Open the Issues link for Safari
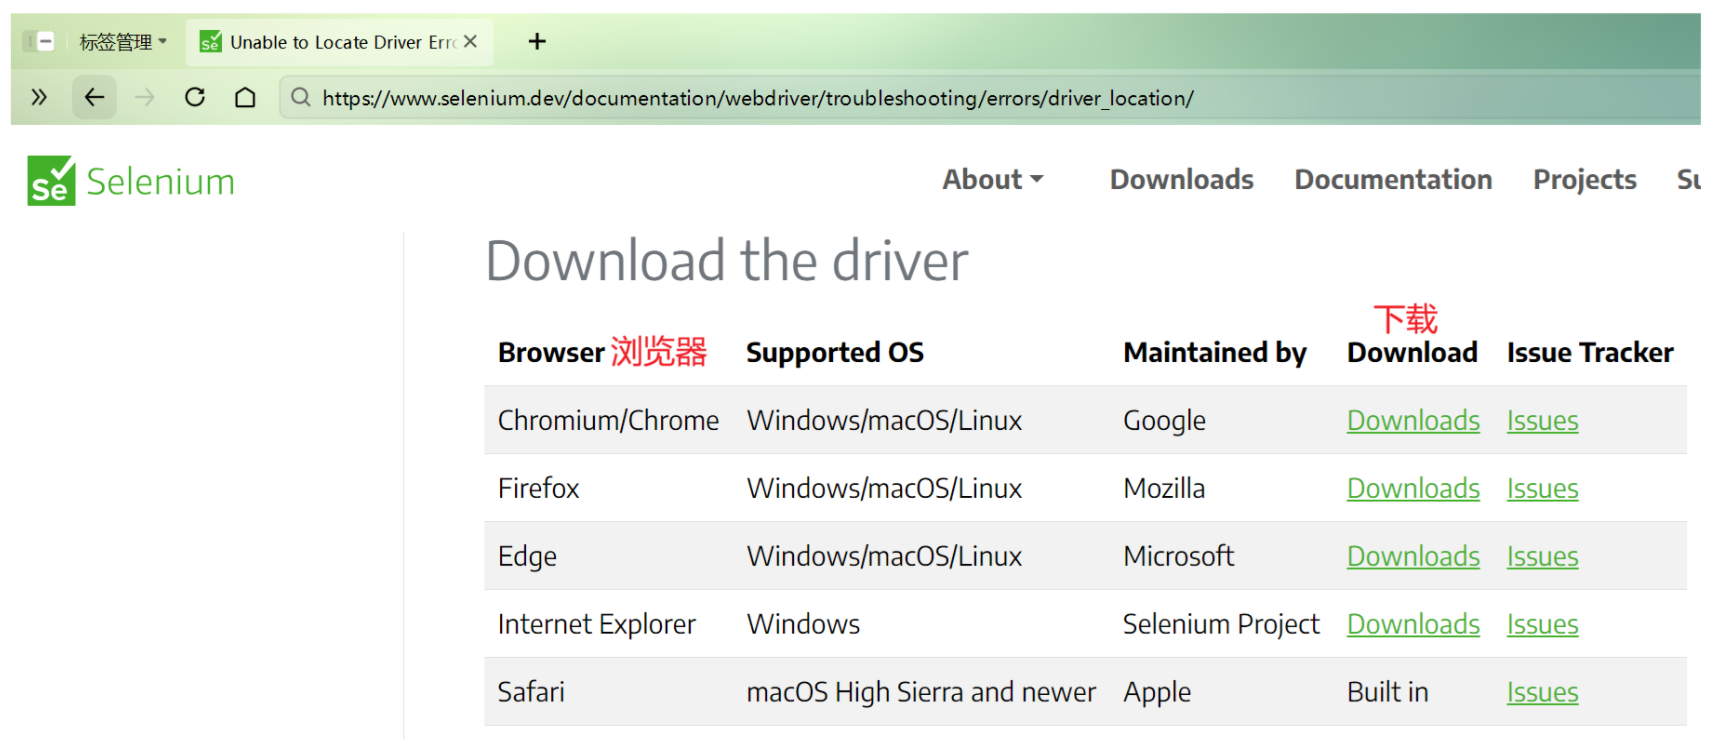 (x=1542, y=693)
